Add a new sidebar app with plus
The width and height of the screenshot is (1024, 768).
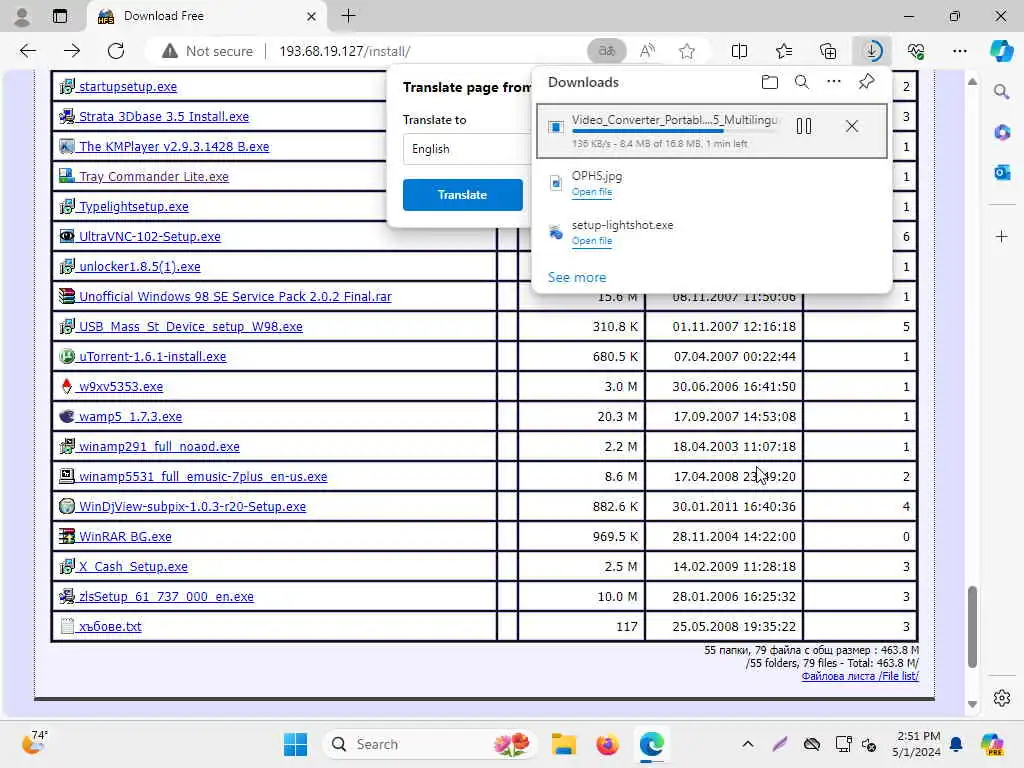1002,236
